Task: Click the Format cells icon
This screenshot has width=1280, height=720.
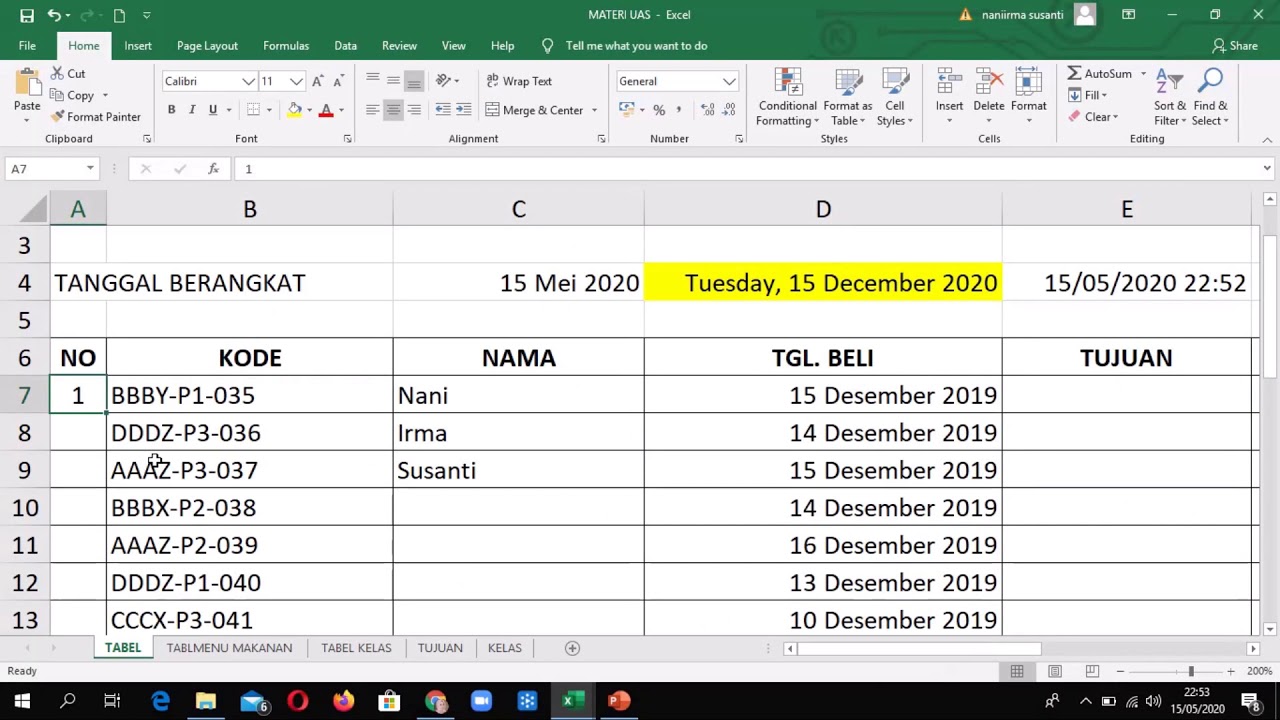Action: click(x=1028, y=82)
